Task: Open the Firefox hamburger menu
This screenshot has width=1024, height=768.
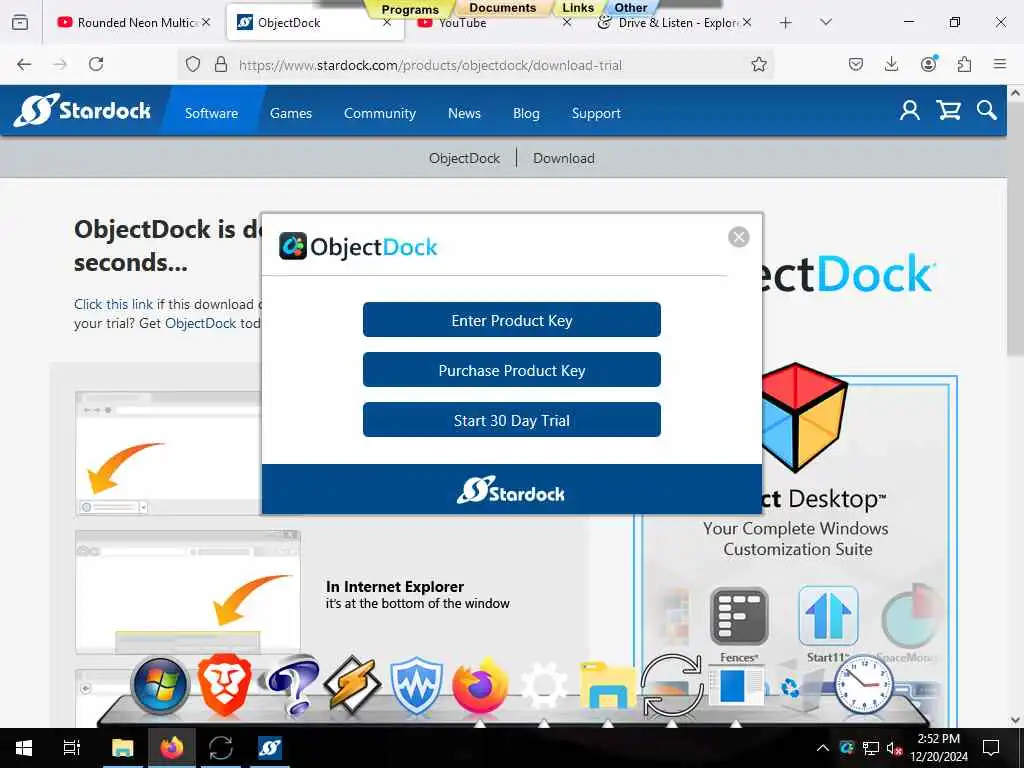Action: (x=1000, y=64)
